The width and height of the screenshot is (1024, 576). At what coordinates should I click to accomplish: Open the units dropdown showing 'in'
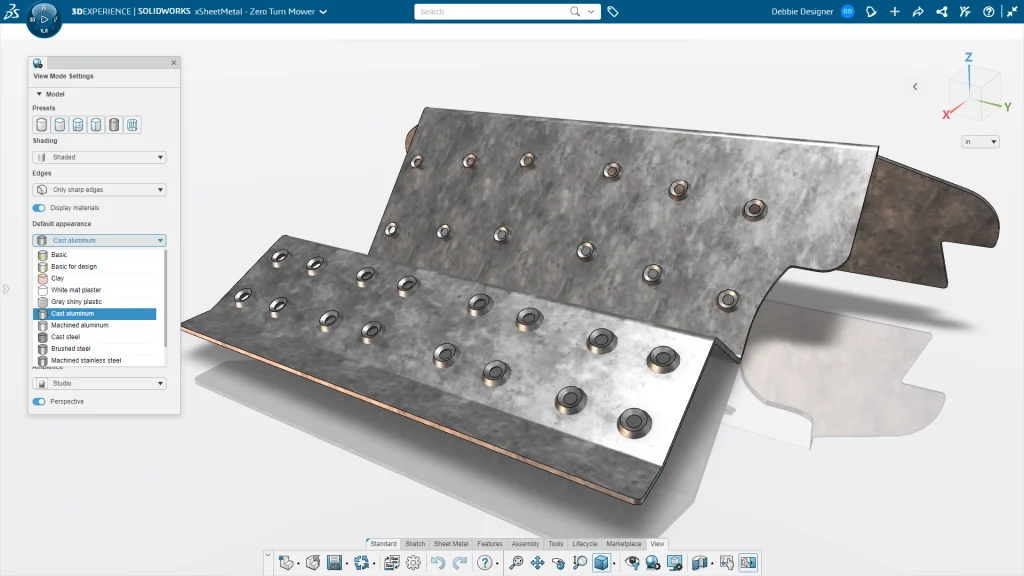pyautogui.click(x=979, y=142)
